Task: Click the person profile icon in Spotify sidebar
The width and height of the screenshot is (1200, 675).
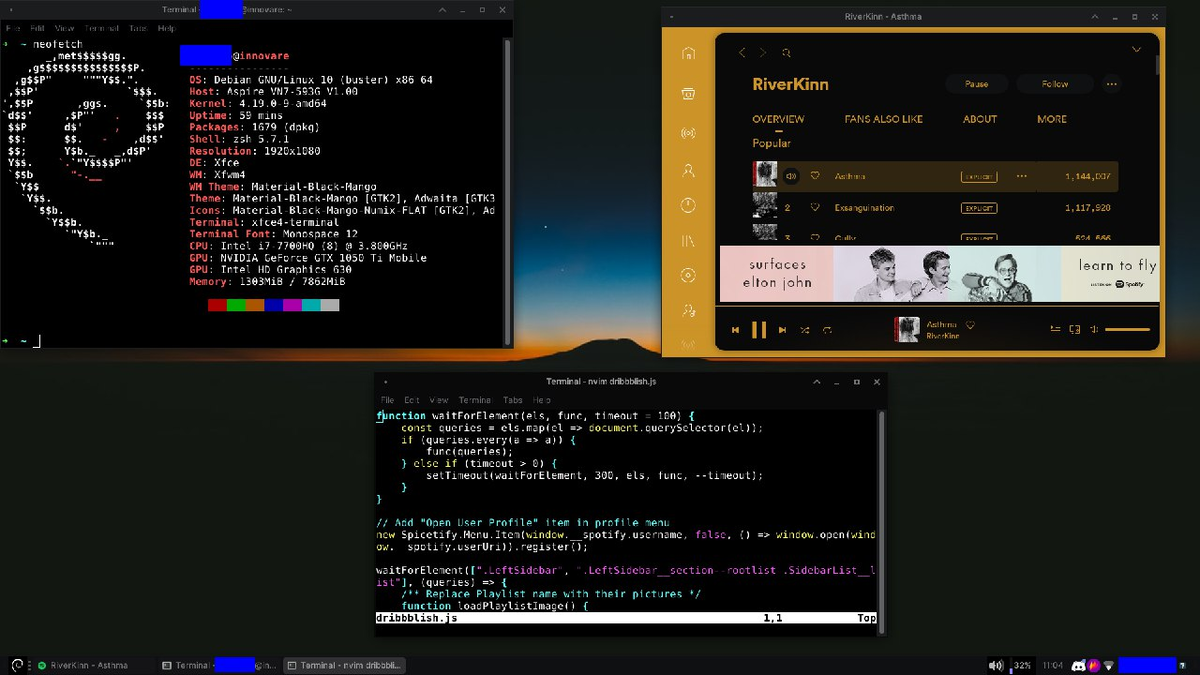Action: point(688,171)
